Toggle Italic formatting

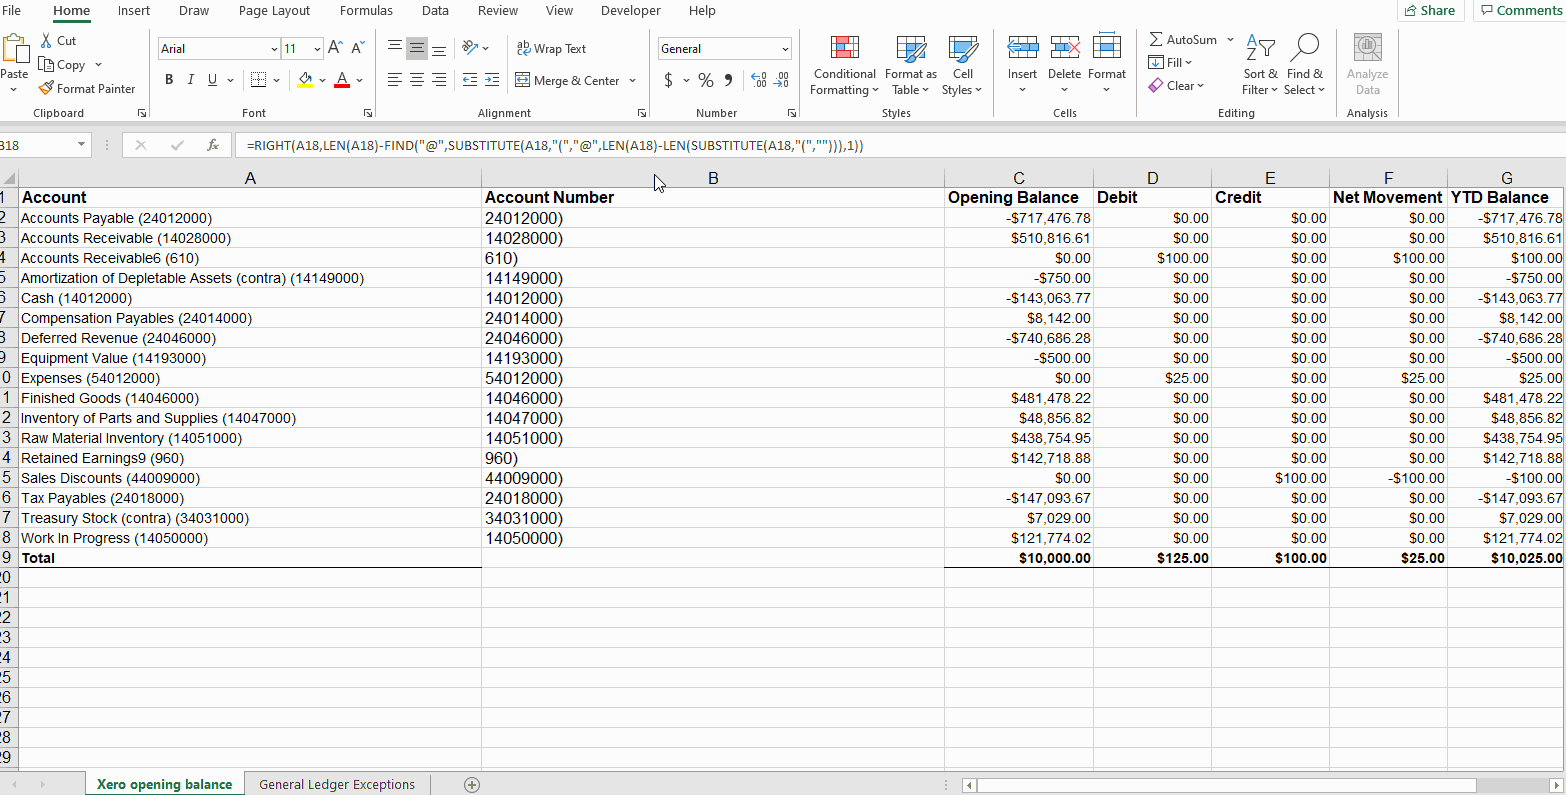pos(190,80)
